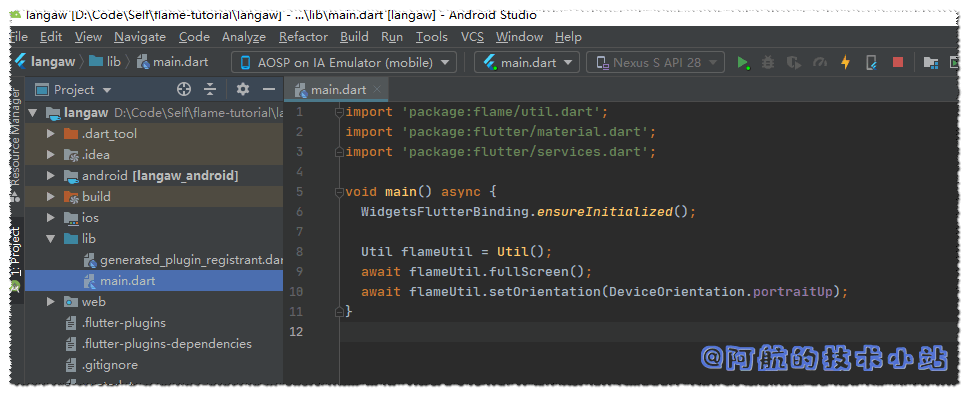Expand the web folder
This screenshot has height=395, width=969.
point(51,302)
